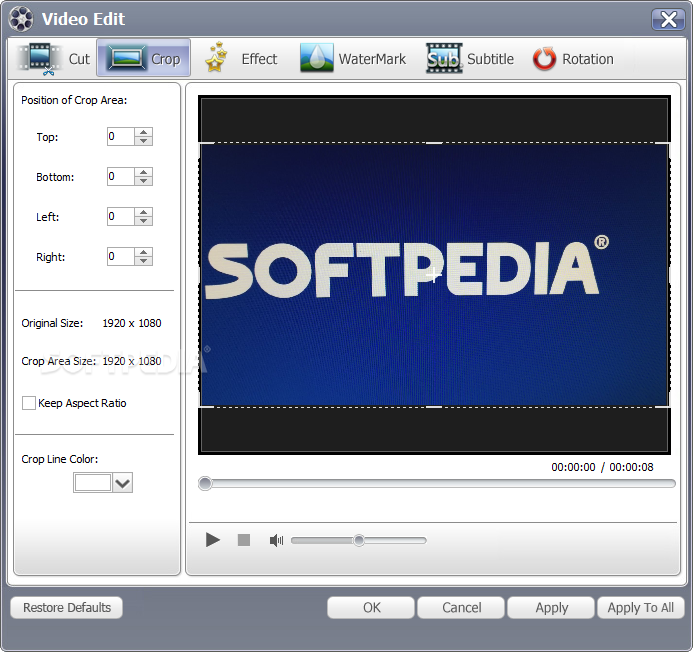Click the Right crop input field
The image size is (693, 652).
[121, 256]
